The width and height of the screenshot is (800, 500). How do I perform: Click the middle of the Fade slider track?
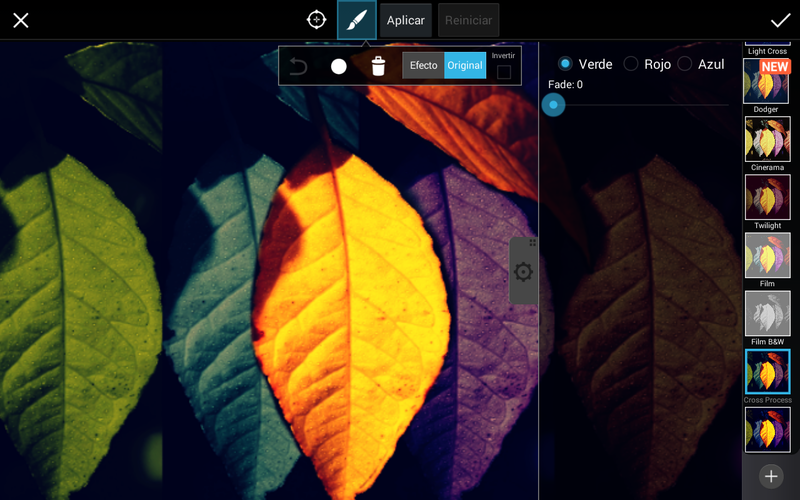click(641, 105)
